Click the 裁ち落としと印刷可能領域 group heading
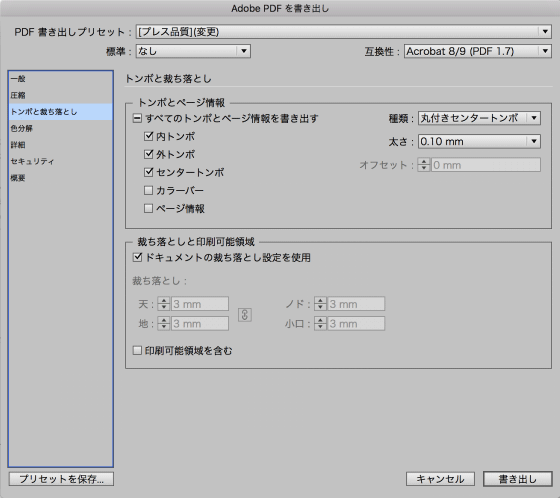This screenshot has height=498, width=560. pos(196,242)
